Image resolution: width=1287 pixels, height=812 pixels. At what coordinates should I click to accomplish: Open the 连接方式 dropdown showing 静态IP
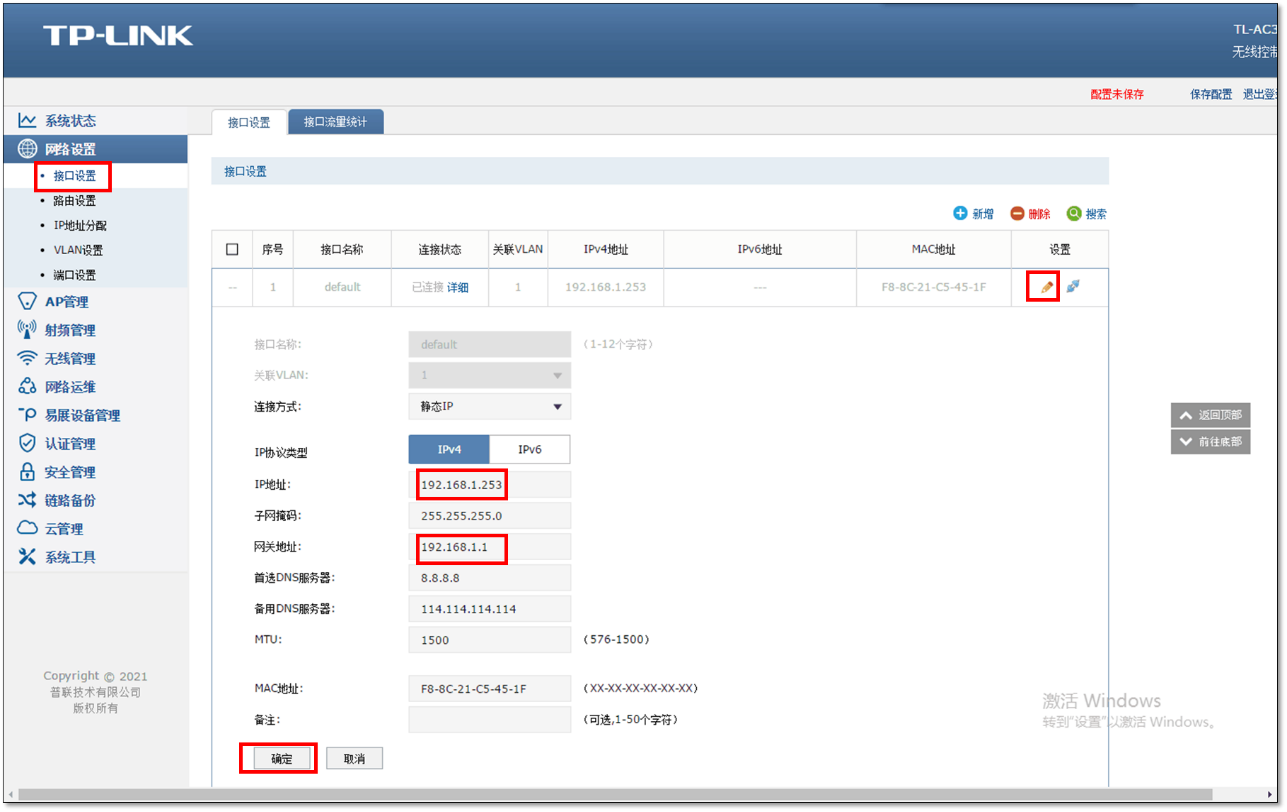coord(489,406)
